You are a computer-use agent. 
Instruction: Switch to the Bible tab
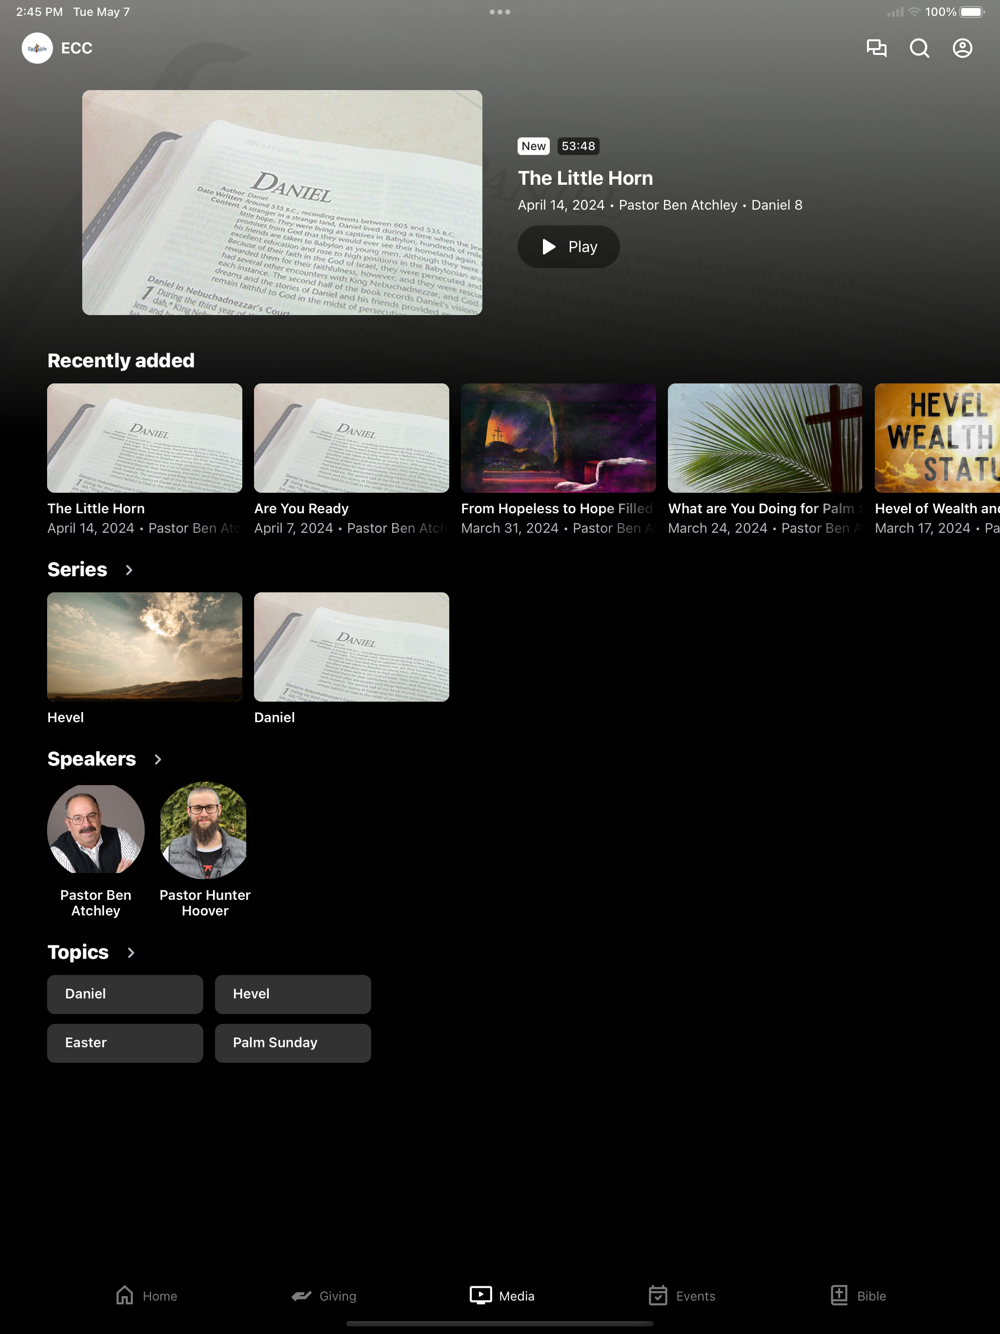tap(858, 1296)
